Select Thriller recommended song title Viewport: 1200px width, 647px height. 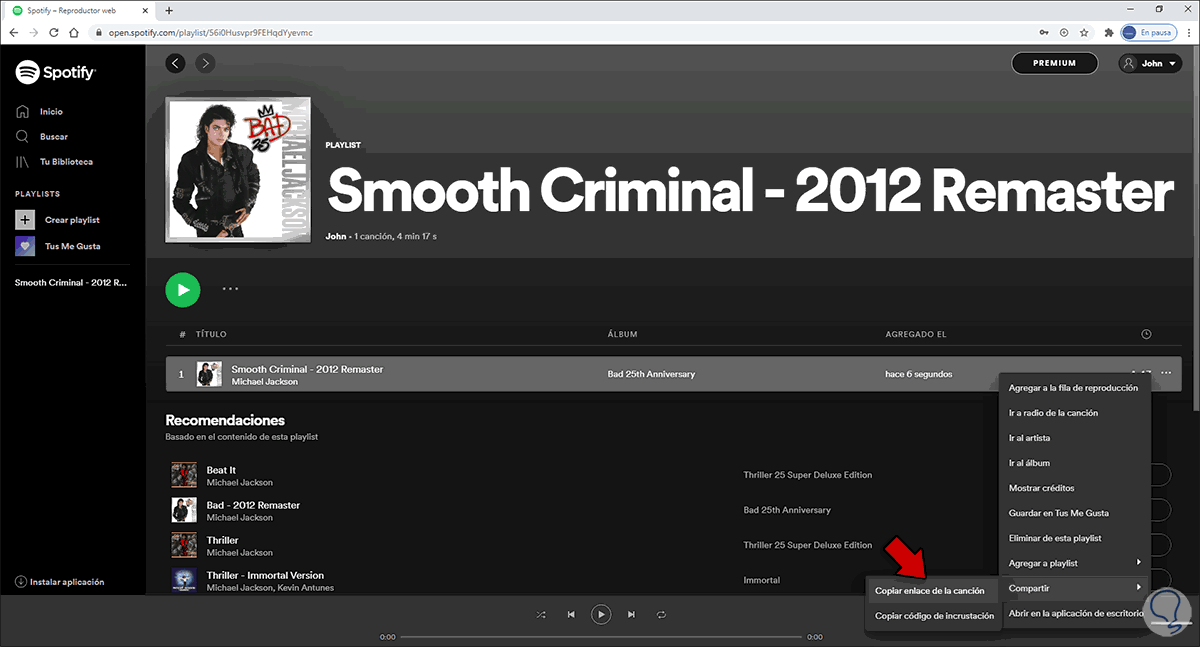pyautogui.click(x=222, y=540)
